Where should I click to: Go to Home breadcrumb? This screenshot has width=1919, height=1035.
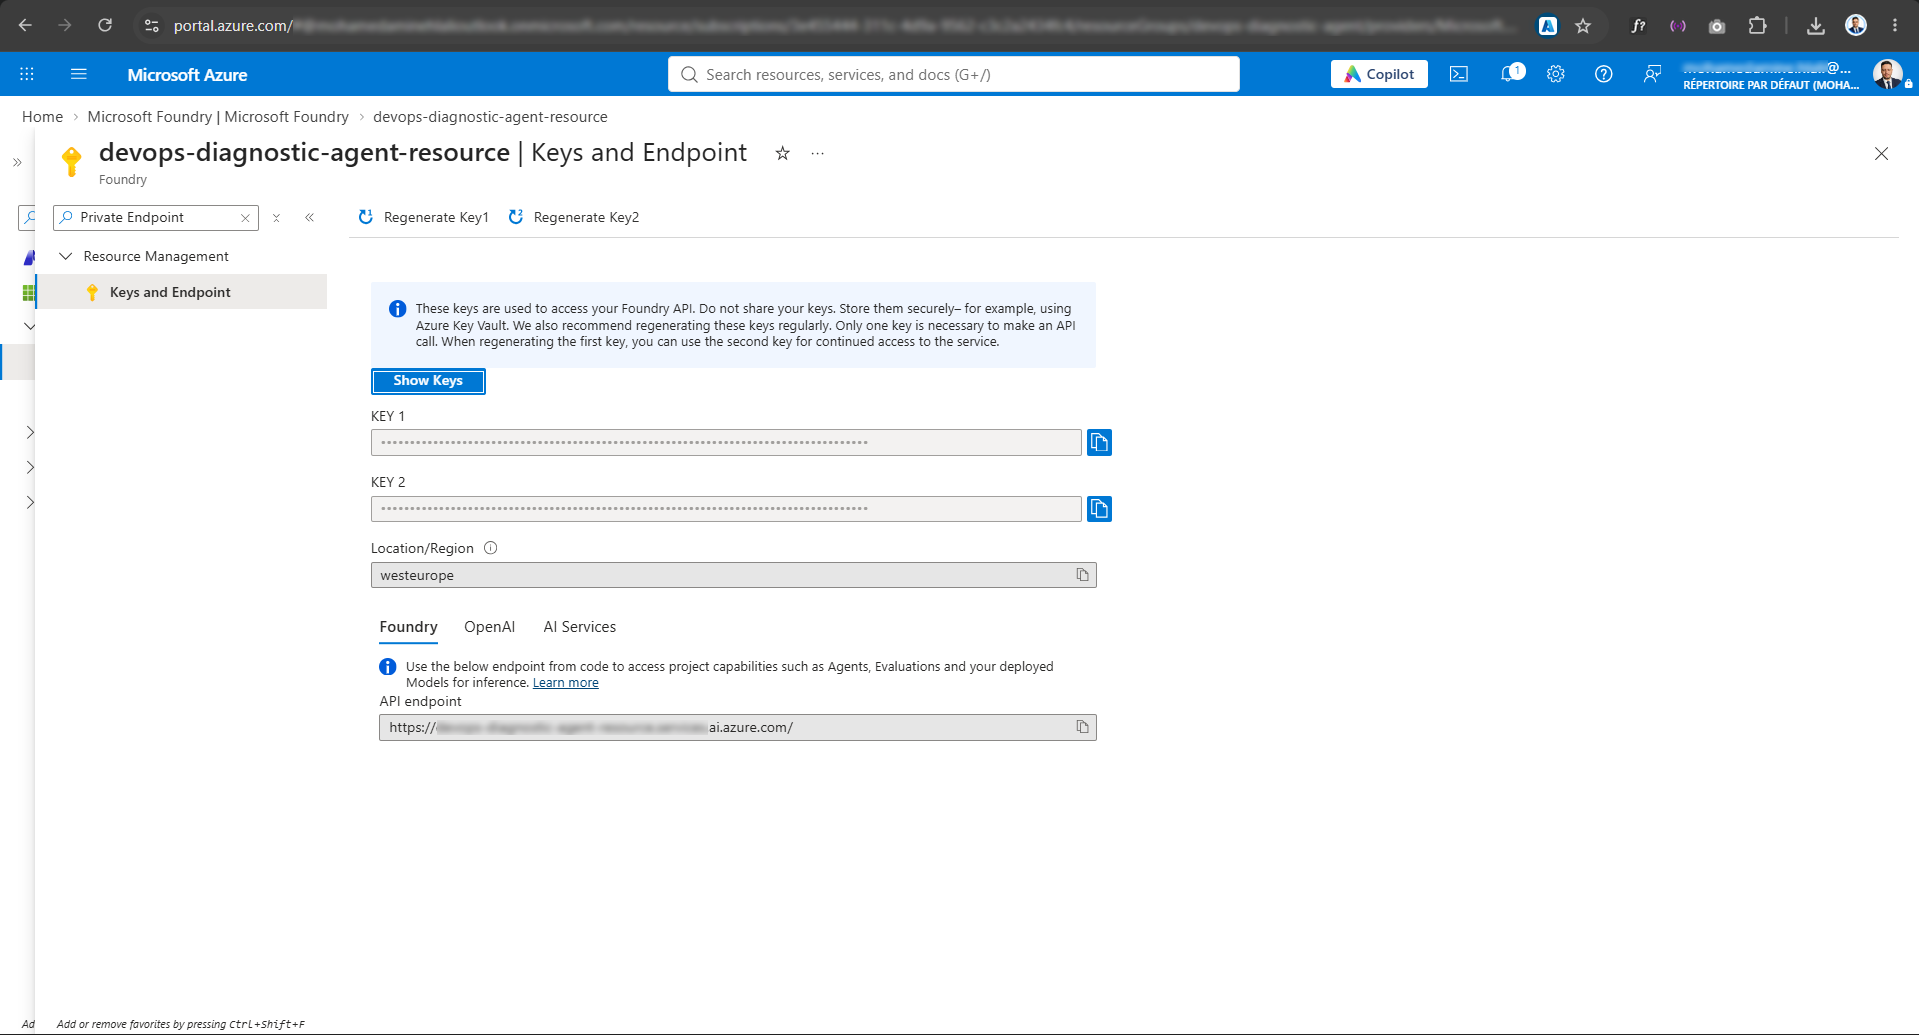coord(42,117)
